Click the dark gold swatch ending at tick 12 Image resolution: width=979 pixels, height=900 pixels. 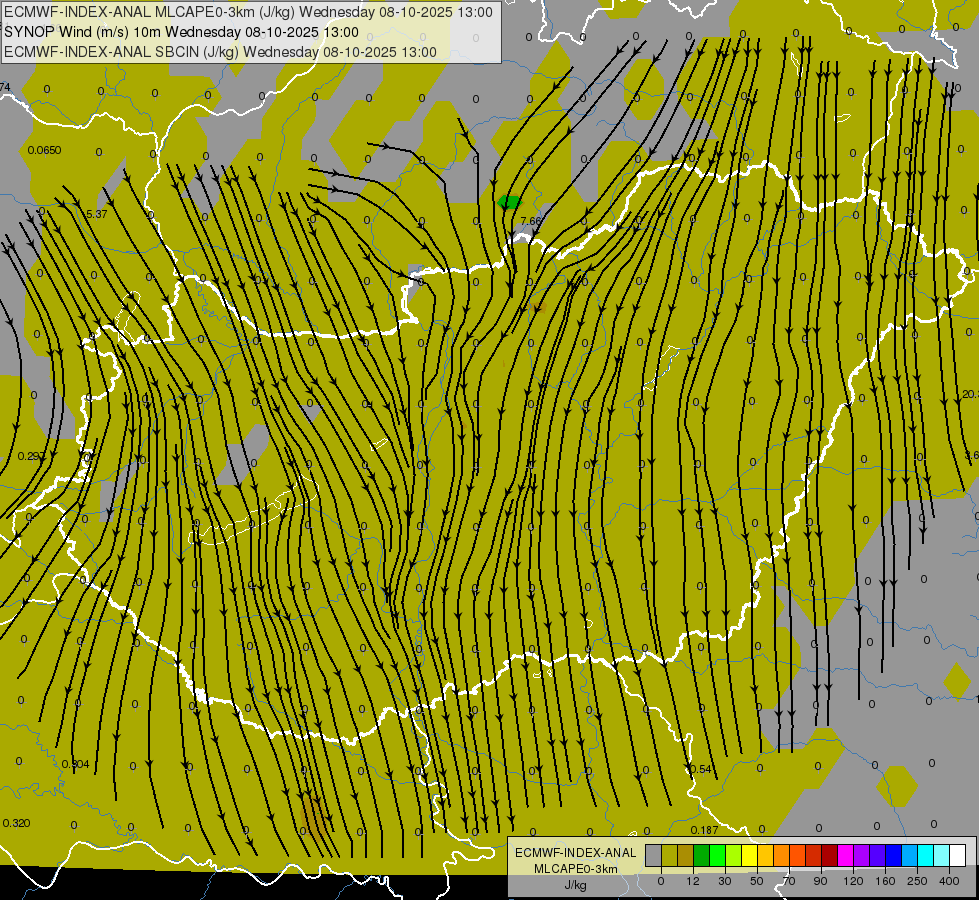(686, 855)
